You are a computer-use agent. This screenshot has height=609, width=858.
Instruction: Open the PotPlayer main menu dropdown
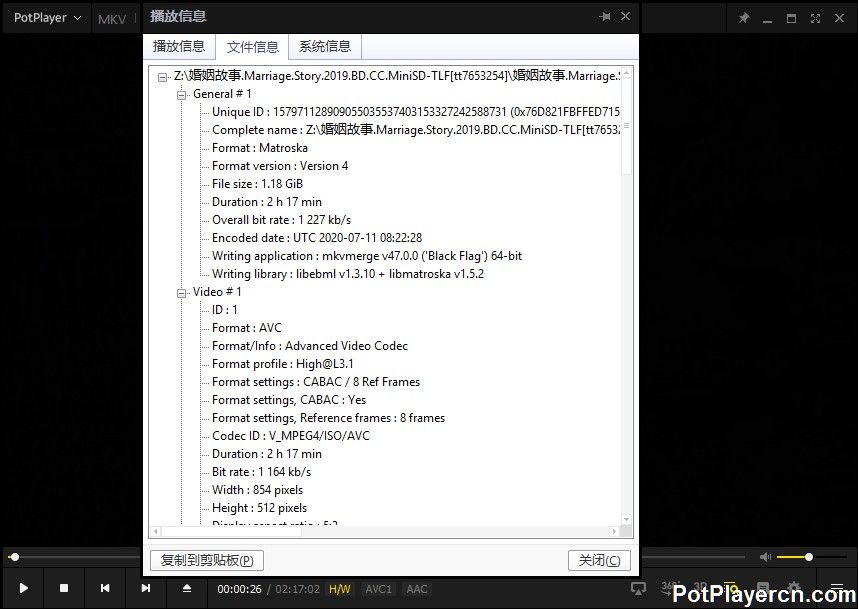pos(47,18)
